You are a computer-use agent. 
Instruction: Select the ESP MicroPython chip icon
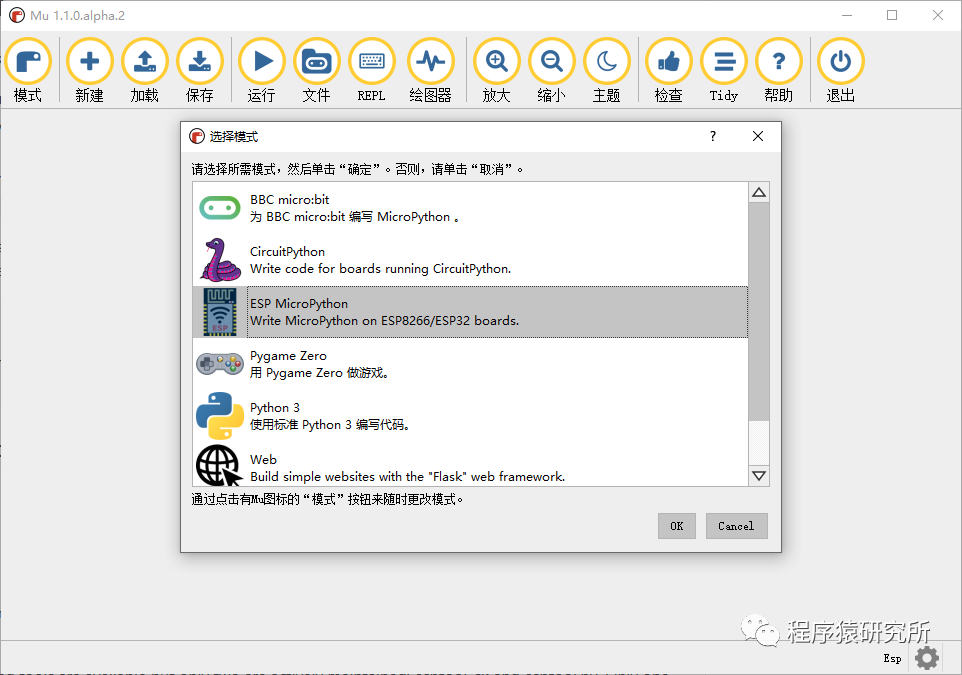(220, 312)
